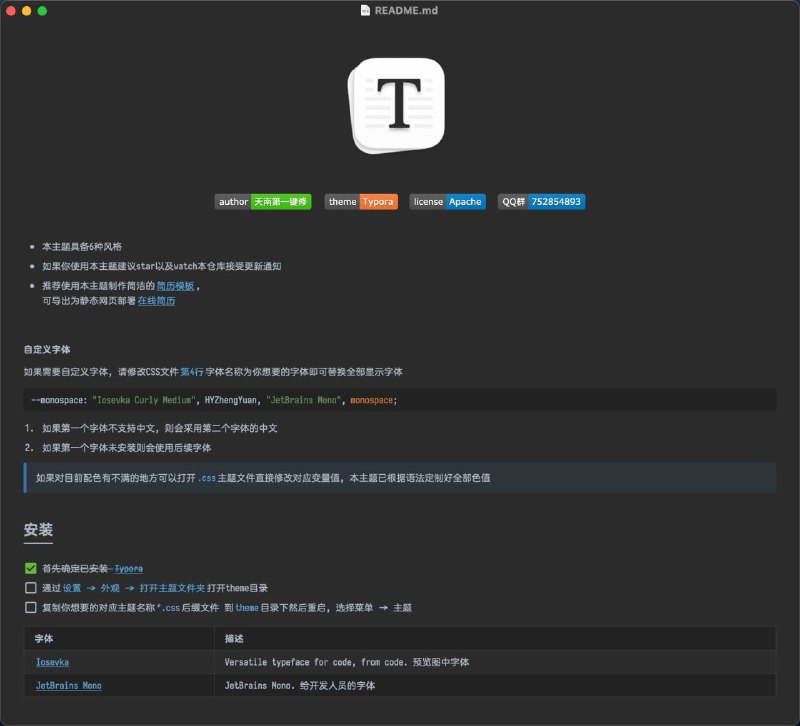Click the Typora logo image
800x726 pixels.
pos(396,106)
